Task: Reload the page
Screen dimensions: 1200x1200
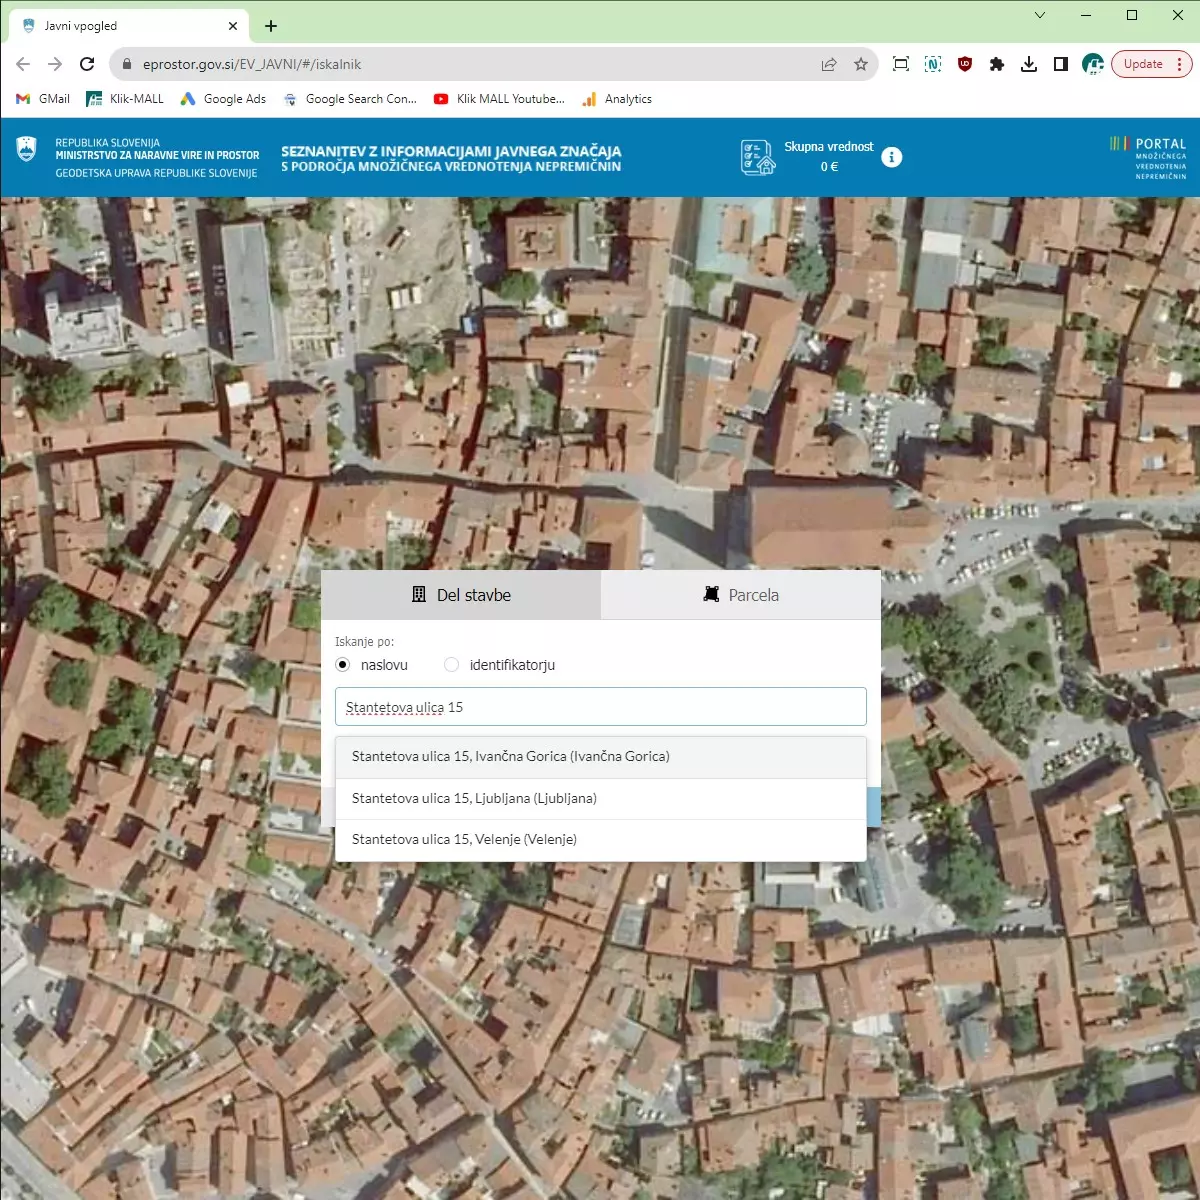Action: coord(87,64)
